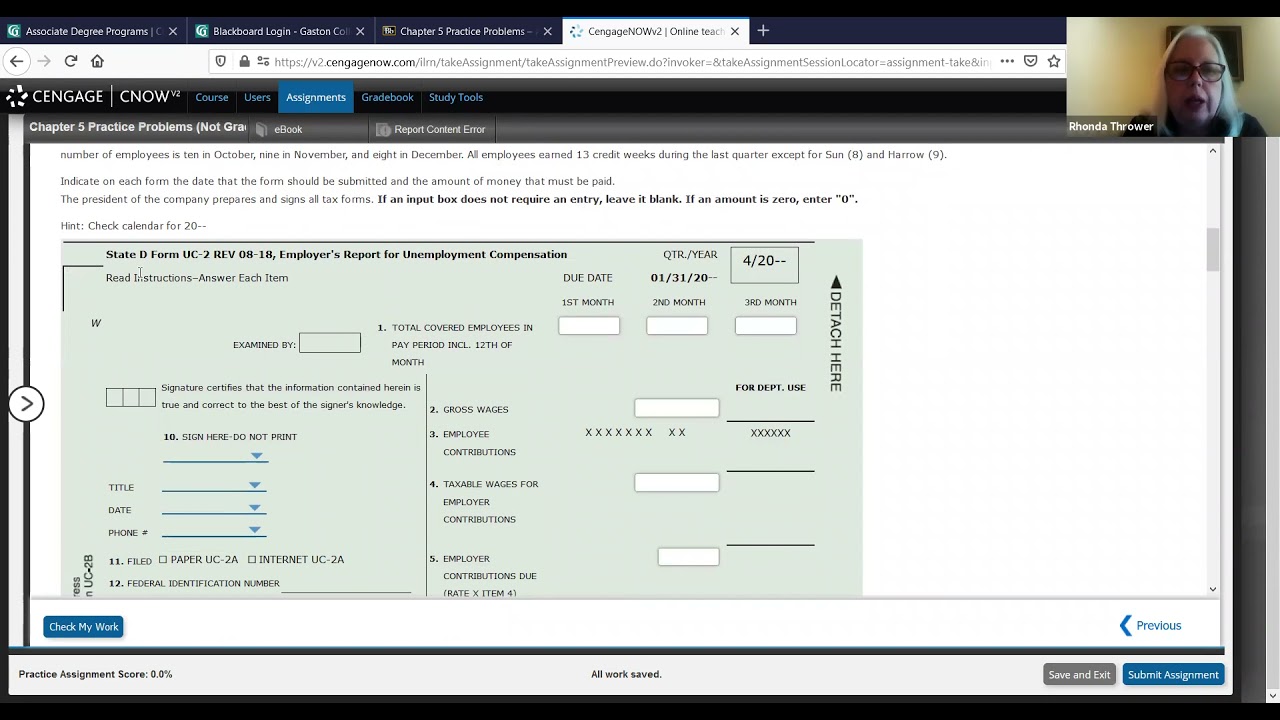Screen dimensions: 1280x720
Task: Reload the current page
Action: 71,61
